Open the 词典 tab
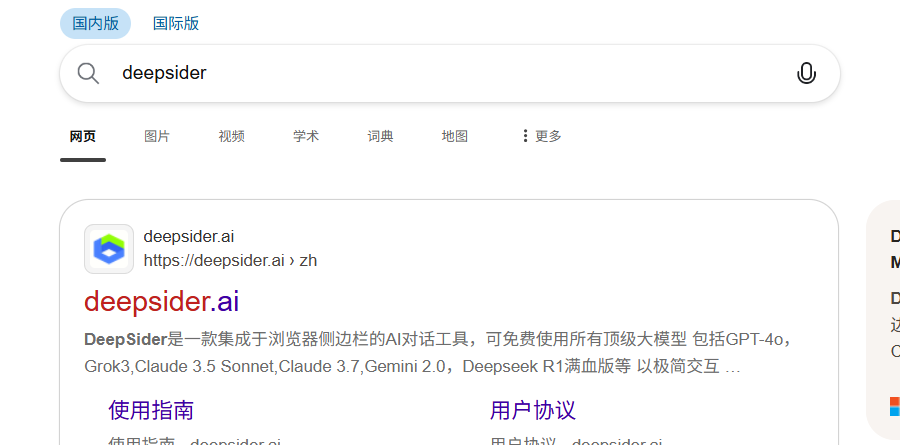 (x=380, y=136)
